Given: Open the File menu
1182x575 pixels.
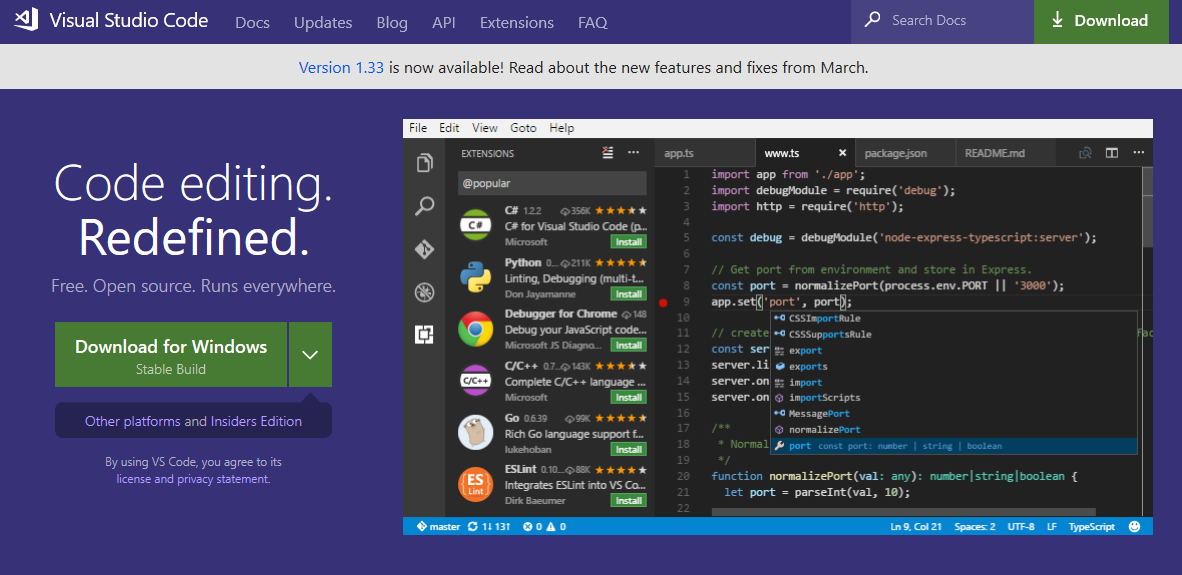Looking at the screenshot, I should [x=418, y=128].
